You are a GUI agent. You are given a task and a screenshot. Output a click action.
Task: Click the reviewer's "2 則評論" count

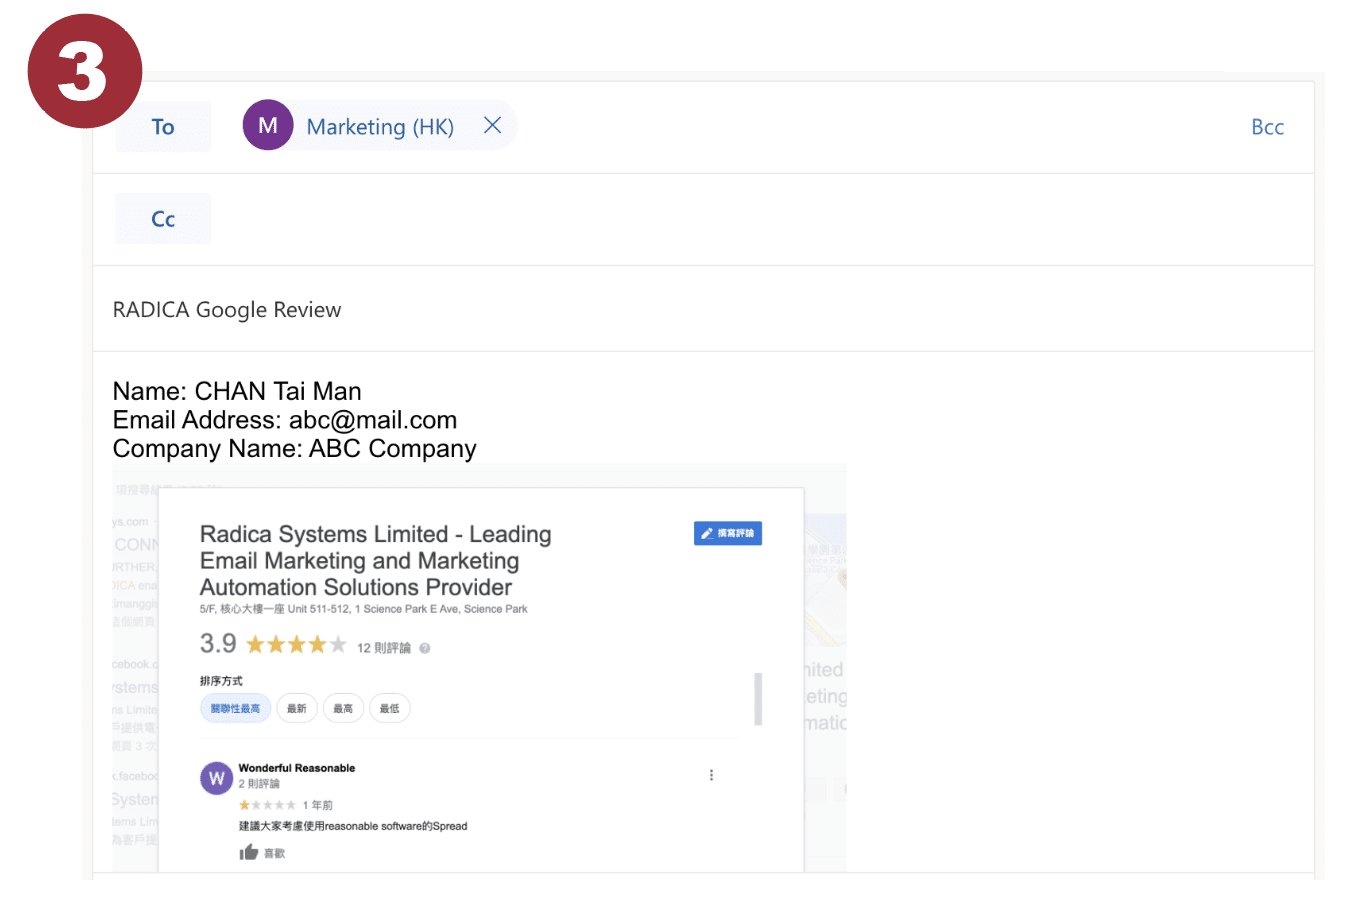pos(259,784)
